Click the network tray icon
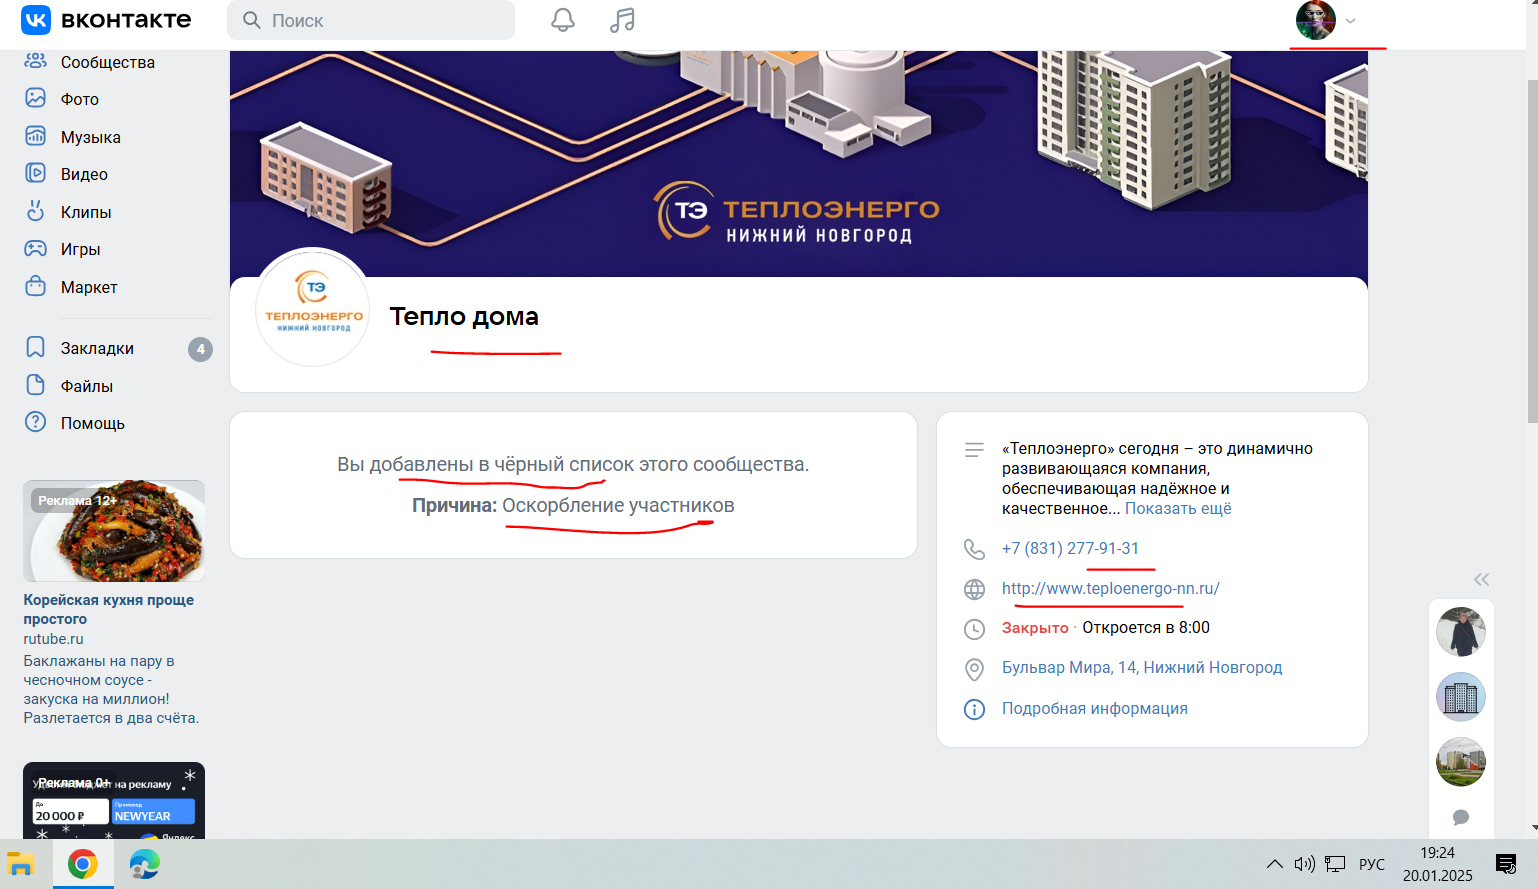Screen dimensions: 1538x889 [x=1335, y=864]
